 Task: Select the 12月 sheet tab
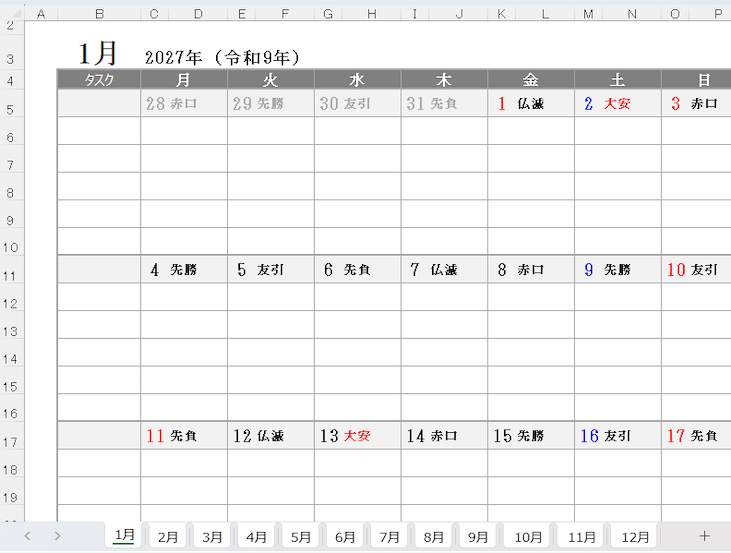[x=635, y=537]
